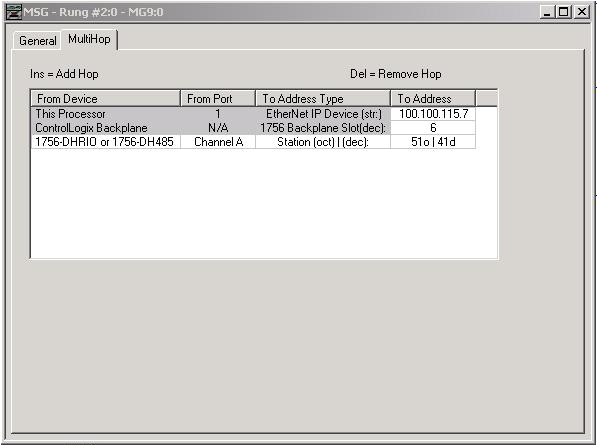Minimize the MSG dialog window
Screen dimensions: 598x446
tap(547, 12)
